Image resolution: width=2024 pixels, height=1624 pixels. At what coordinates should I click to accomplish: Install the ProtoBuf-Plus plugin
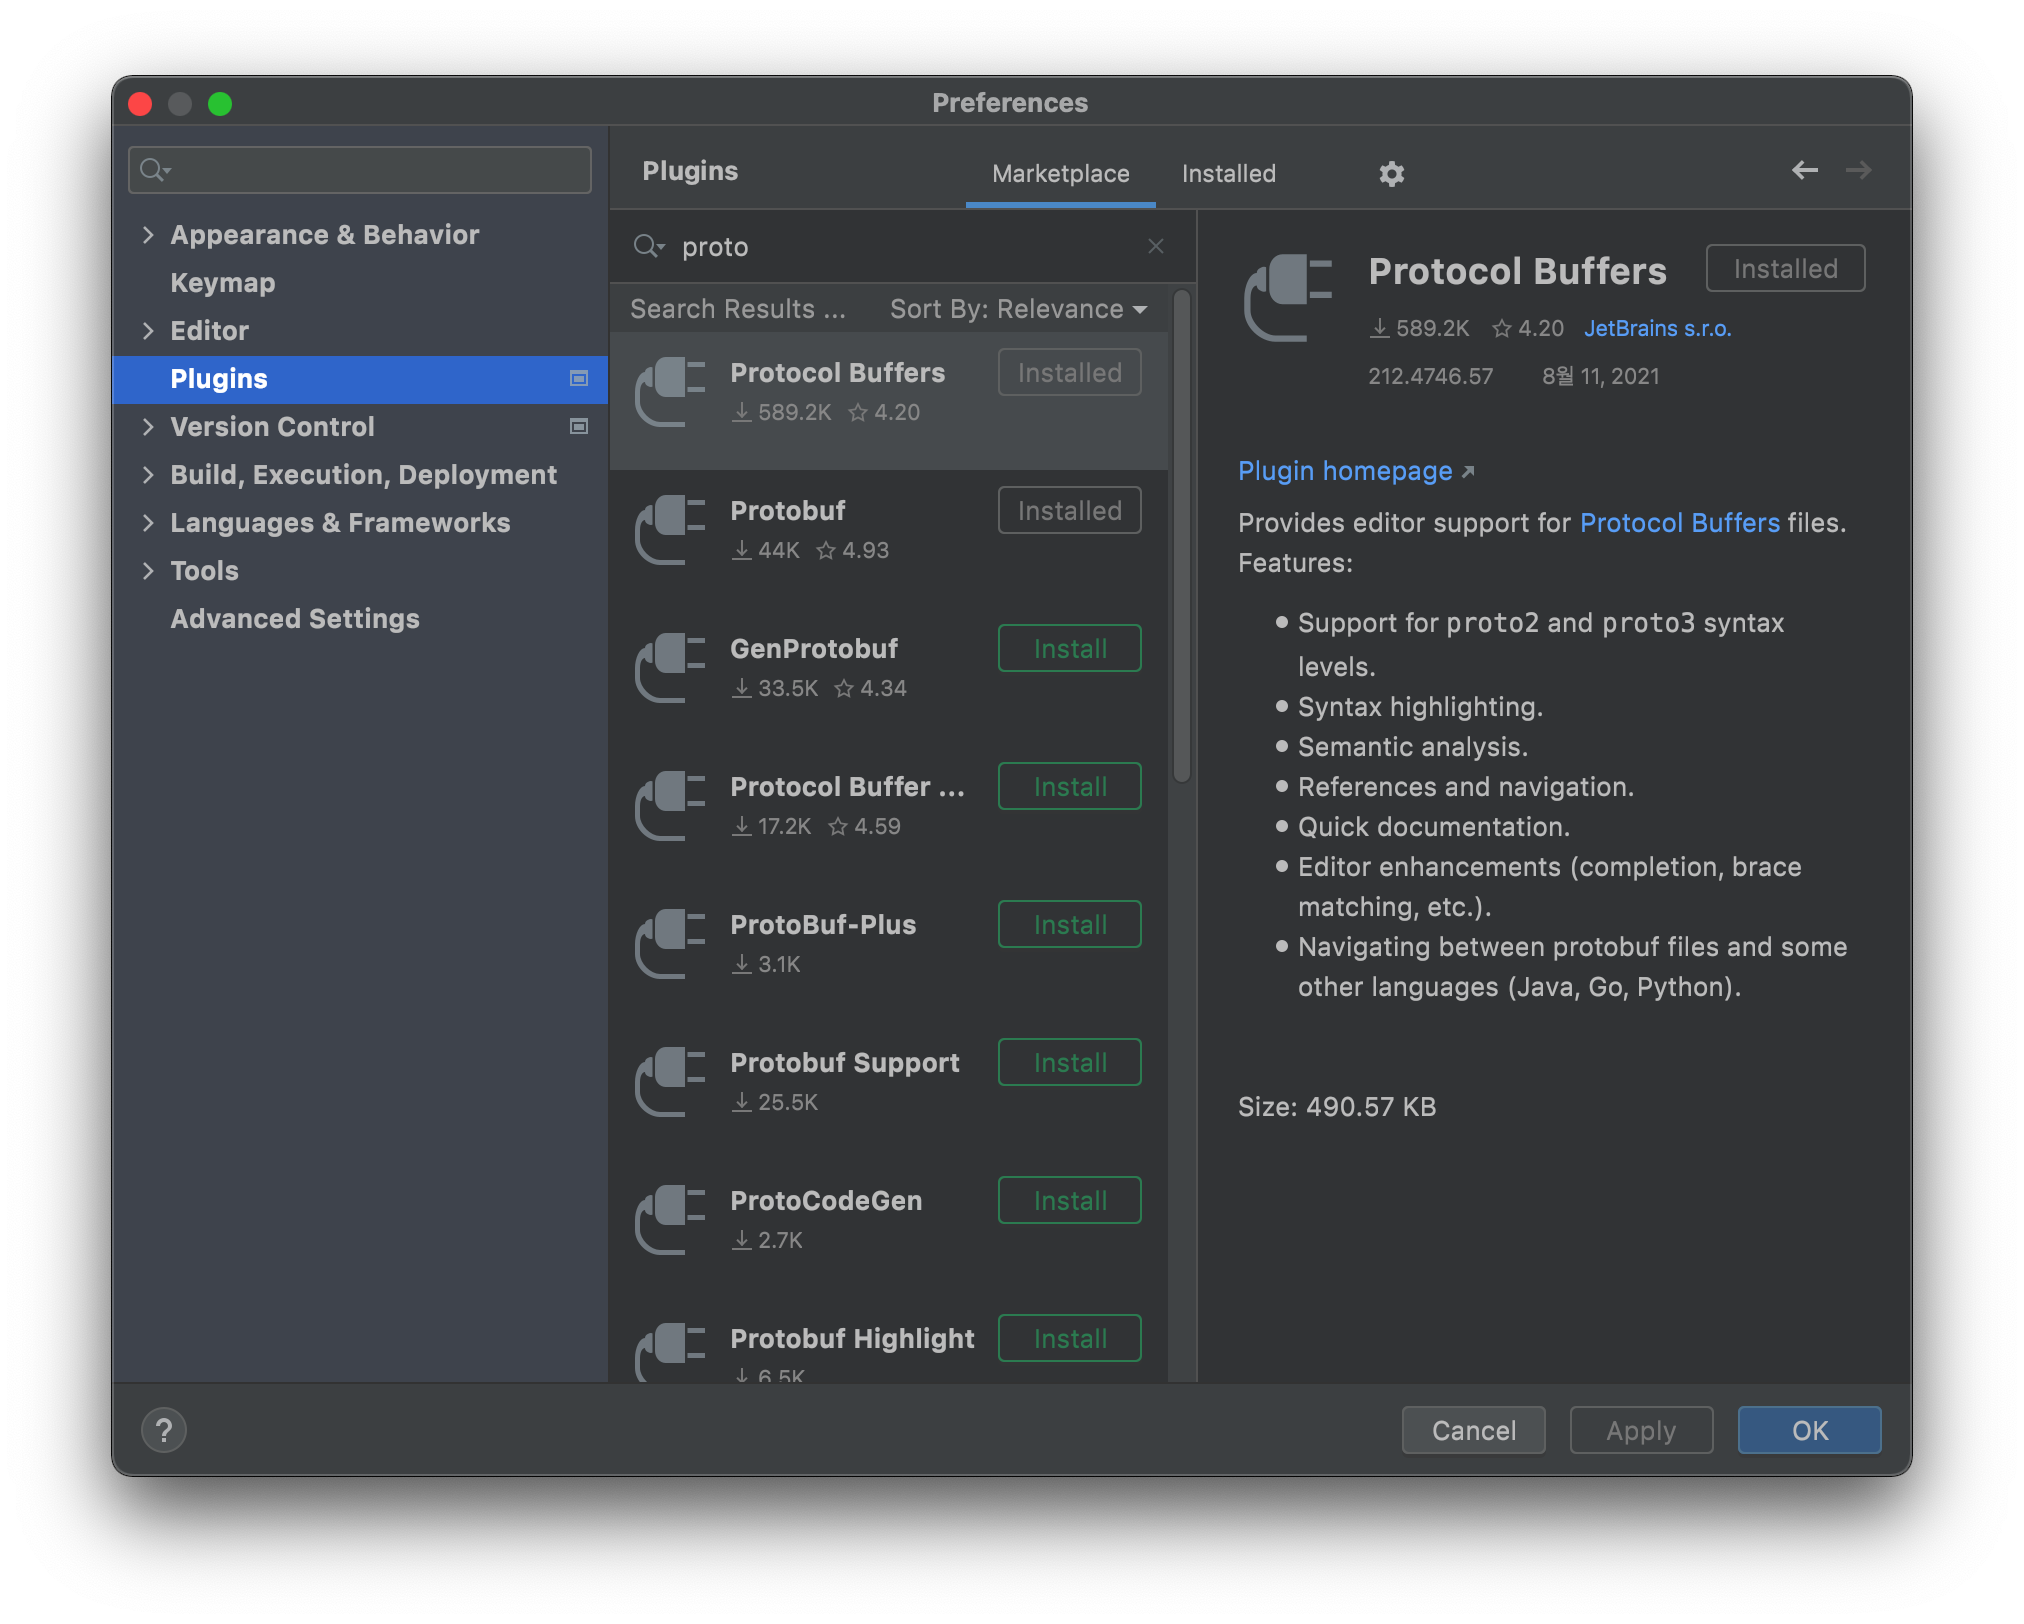pyautogui.click(x=1069, y=925)
